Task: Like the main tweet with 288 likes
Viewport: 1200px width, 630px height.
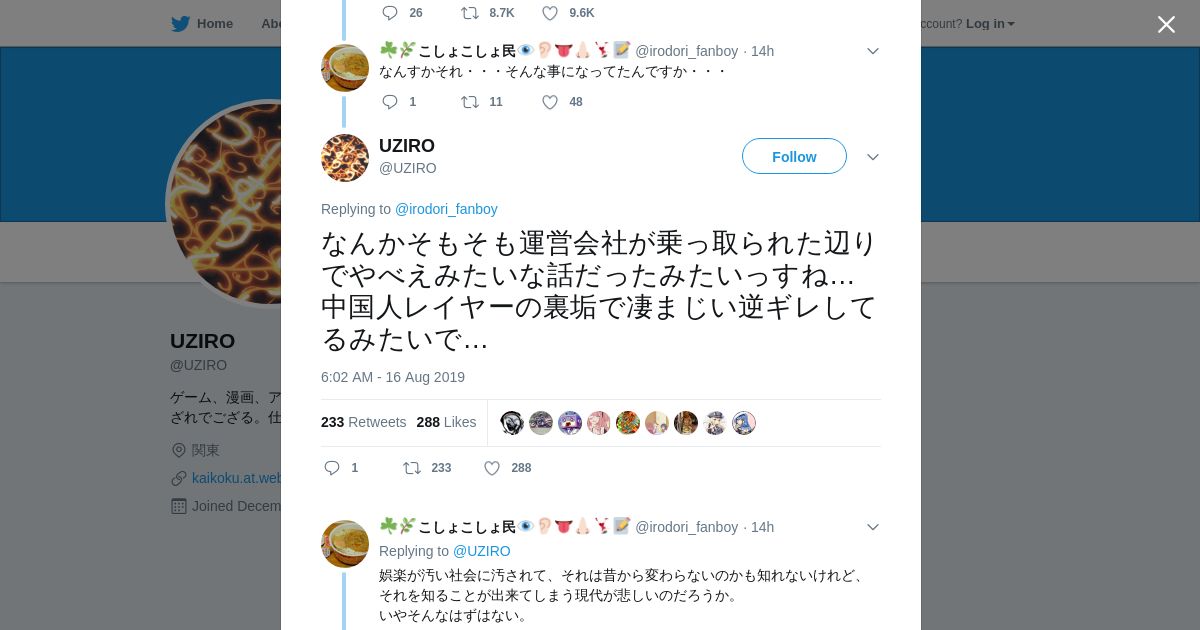Action: tap(492, 468)
